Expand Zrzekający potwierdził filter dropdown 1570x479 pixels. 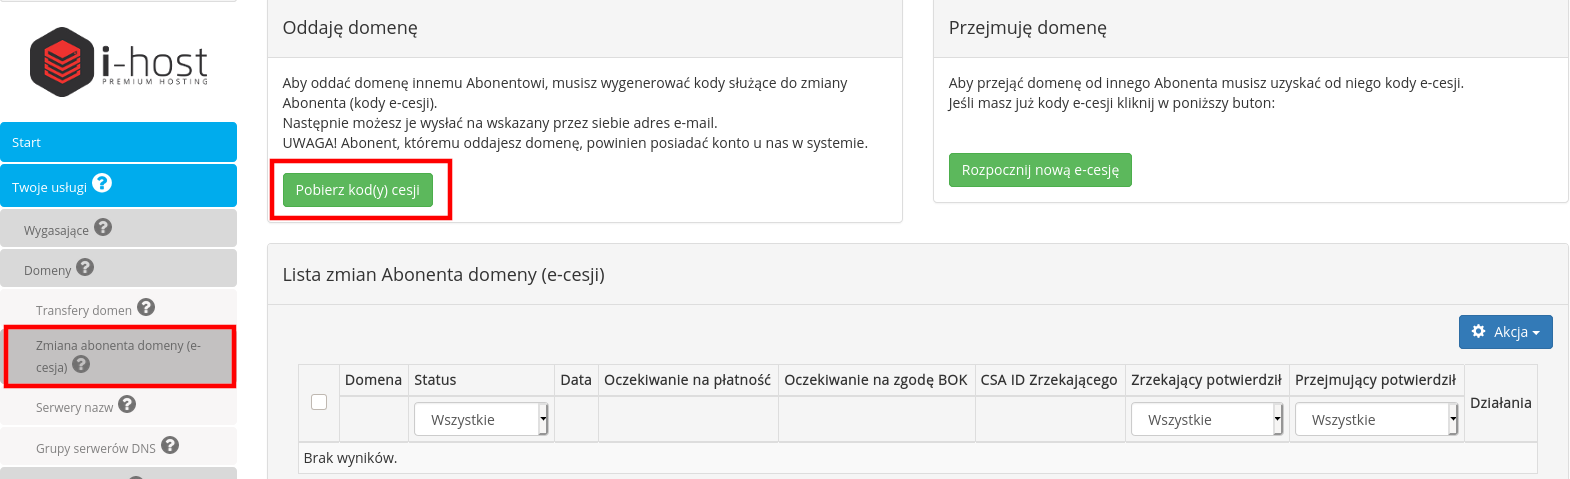1207,420
